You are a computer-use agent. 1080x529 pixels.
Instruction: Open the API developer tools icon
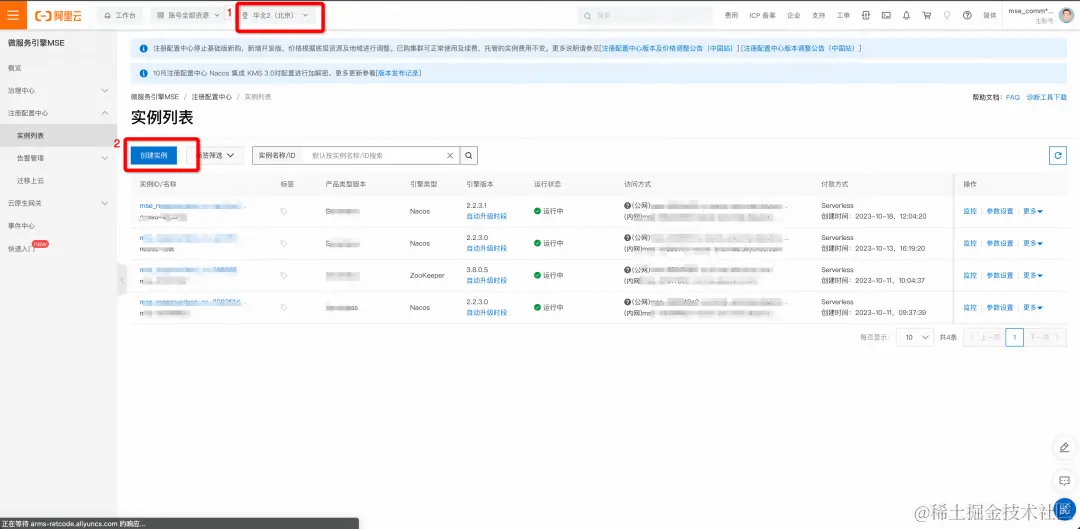pos(866,15)
